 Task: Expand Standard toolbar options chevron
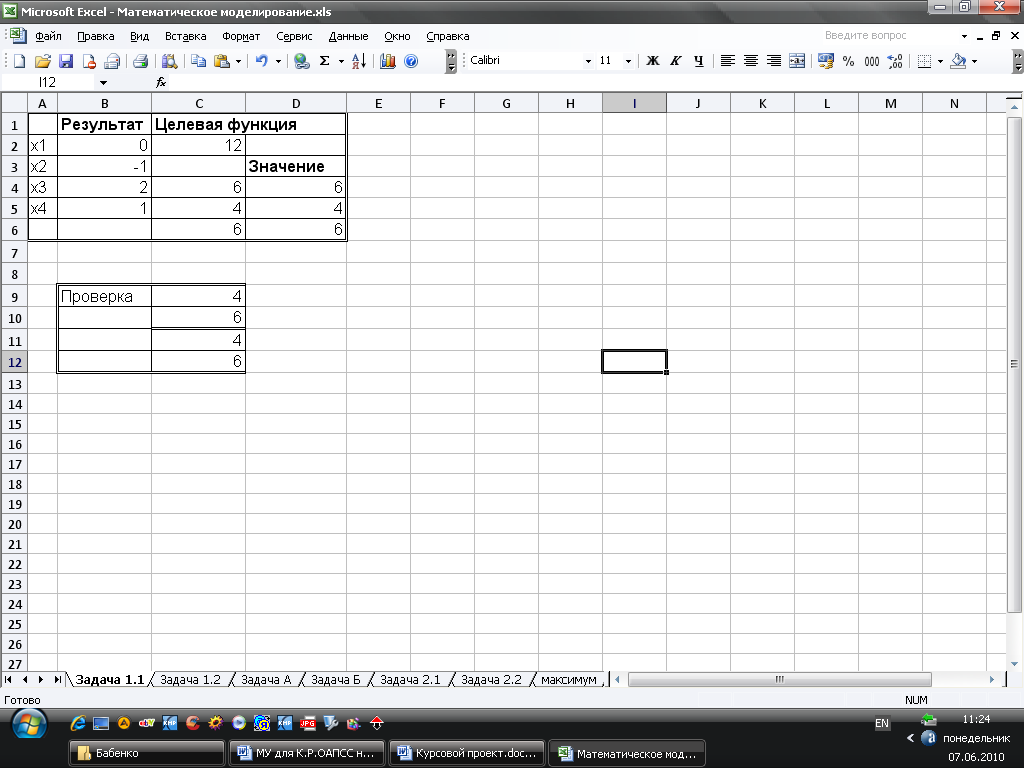(x=451, y=61)
